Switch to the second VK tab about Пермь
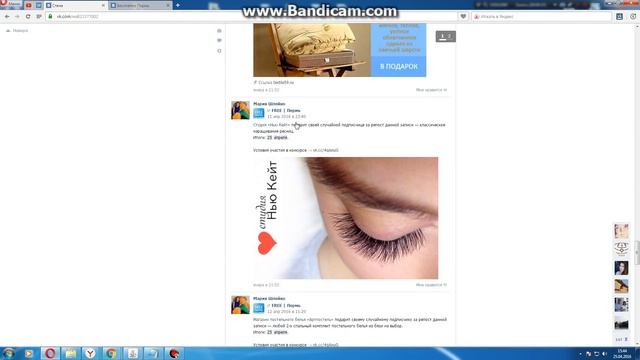The height and width of the screenshot is (360, 640). 140,5
